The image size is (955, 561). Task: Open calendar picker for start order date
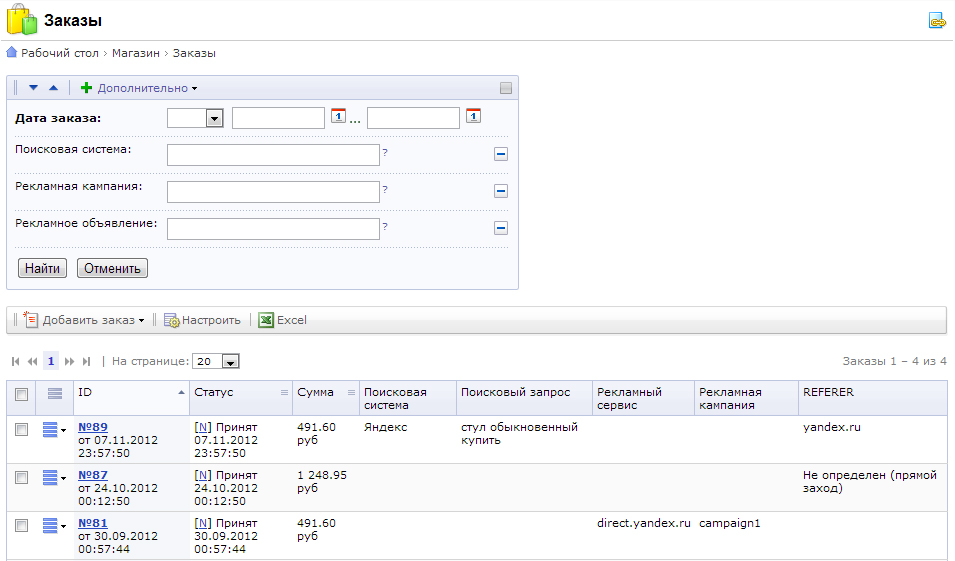[x=338, y=116]
